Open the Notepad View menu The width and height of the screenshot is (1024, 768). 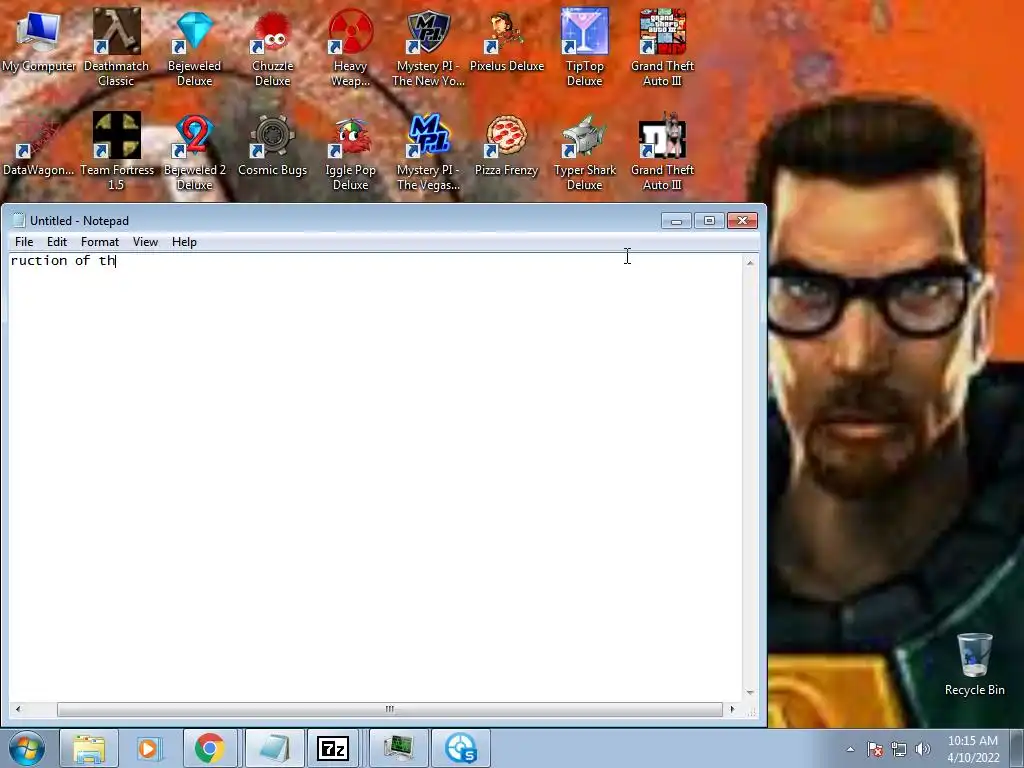[x=145, y=242]
